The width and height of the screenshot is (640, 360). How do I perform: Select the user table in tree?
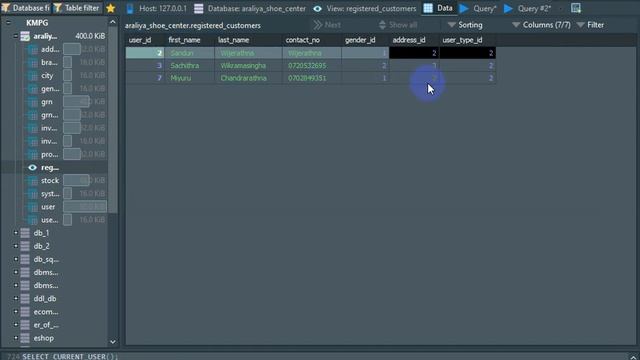[48, 207]
